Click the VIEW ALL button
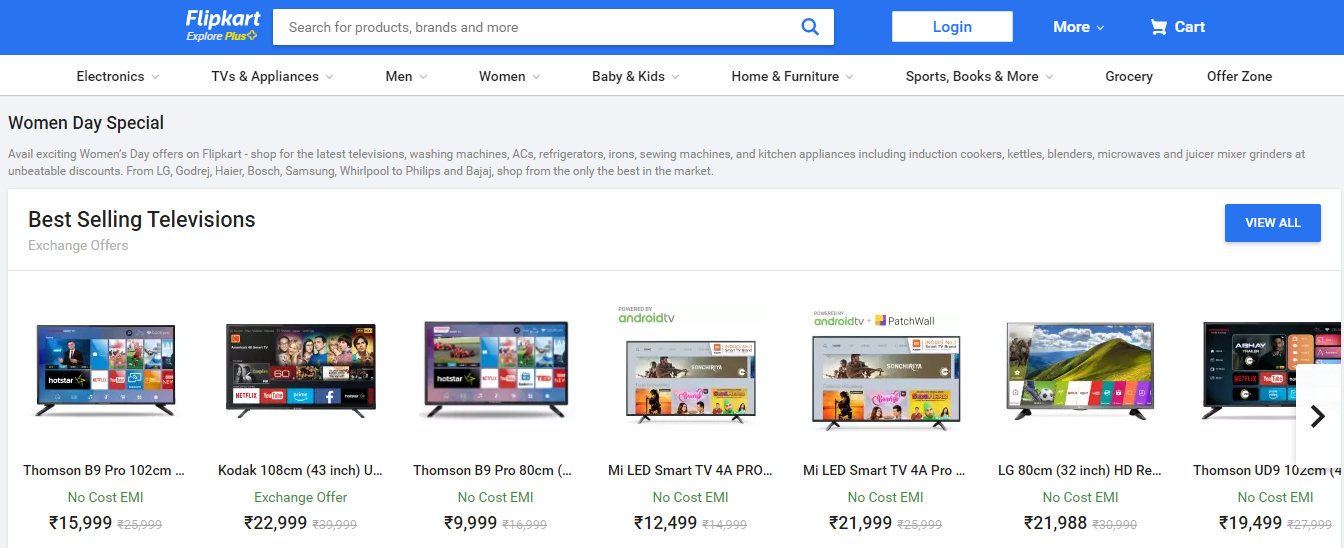The height and width of the screenshot is (548, 1344). 1272,223
